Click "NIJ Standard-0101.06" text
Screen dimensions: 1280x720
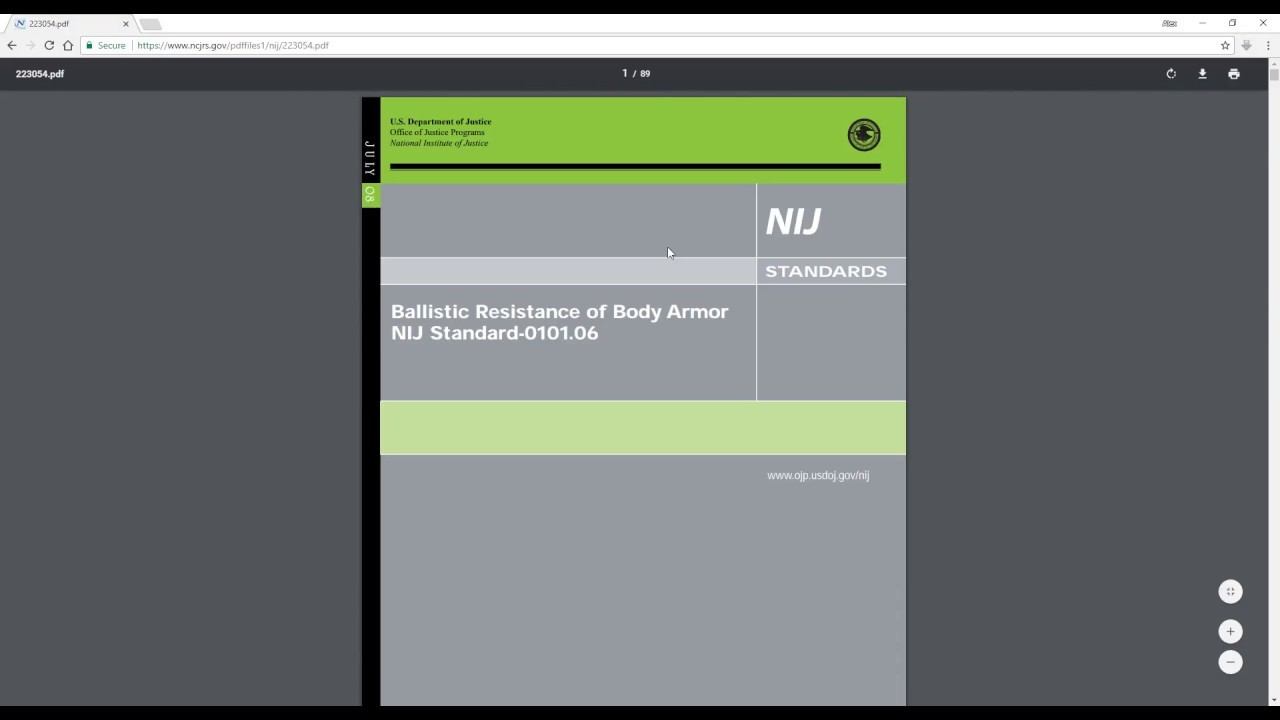click(x=495, y=333)
